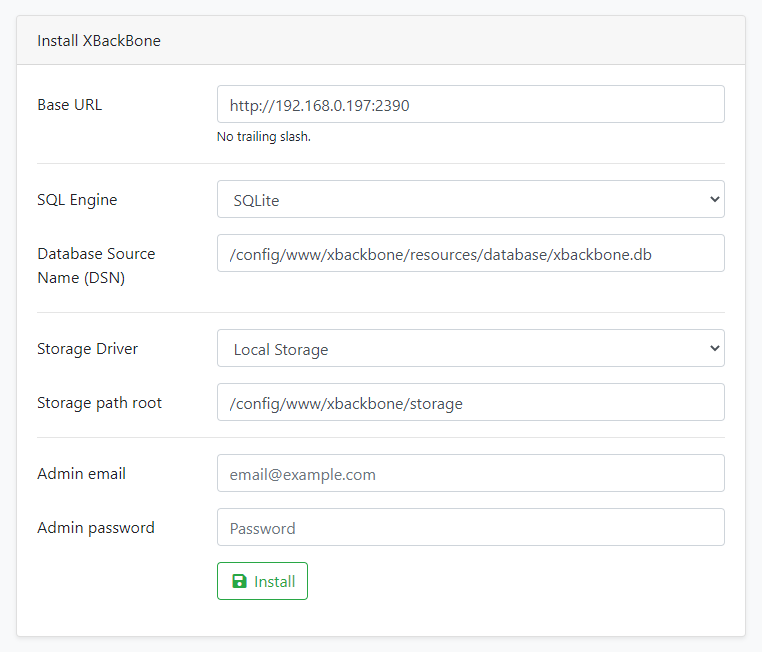Click the 'No trailing slash.' hint text

263,137
